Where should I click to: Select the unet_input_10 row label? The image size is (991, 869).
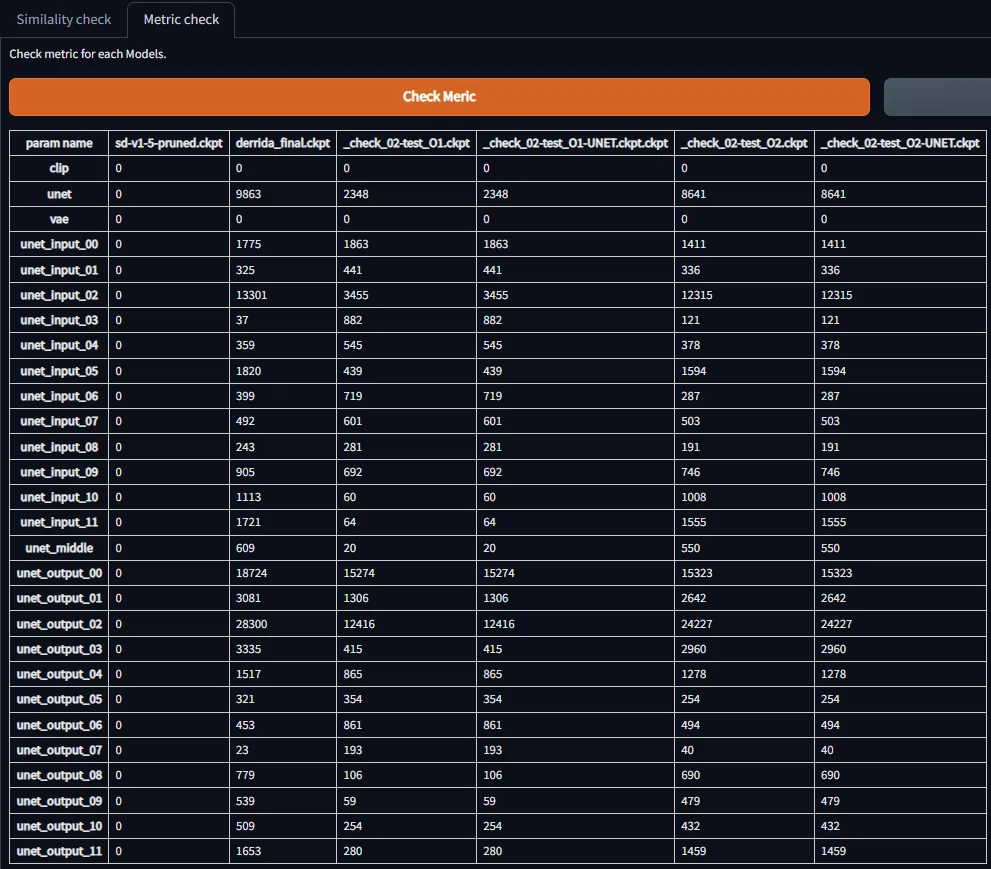point(59,497)
